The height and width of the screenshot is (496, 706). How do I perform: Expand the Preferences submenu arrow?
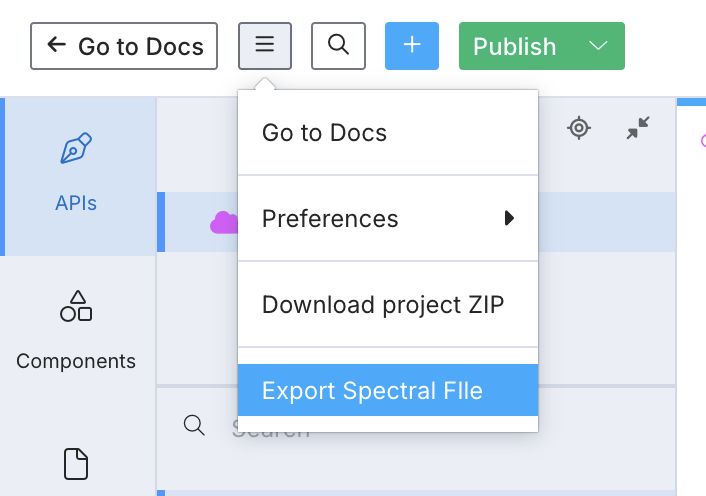(509, 218)
